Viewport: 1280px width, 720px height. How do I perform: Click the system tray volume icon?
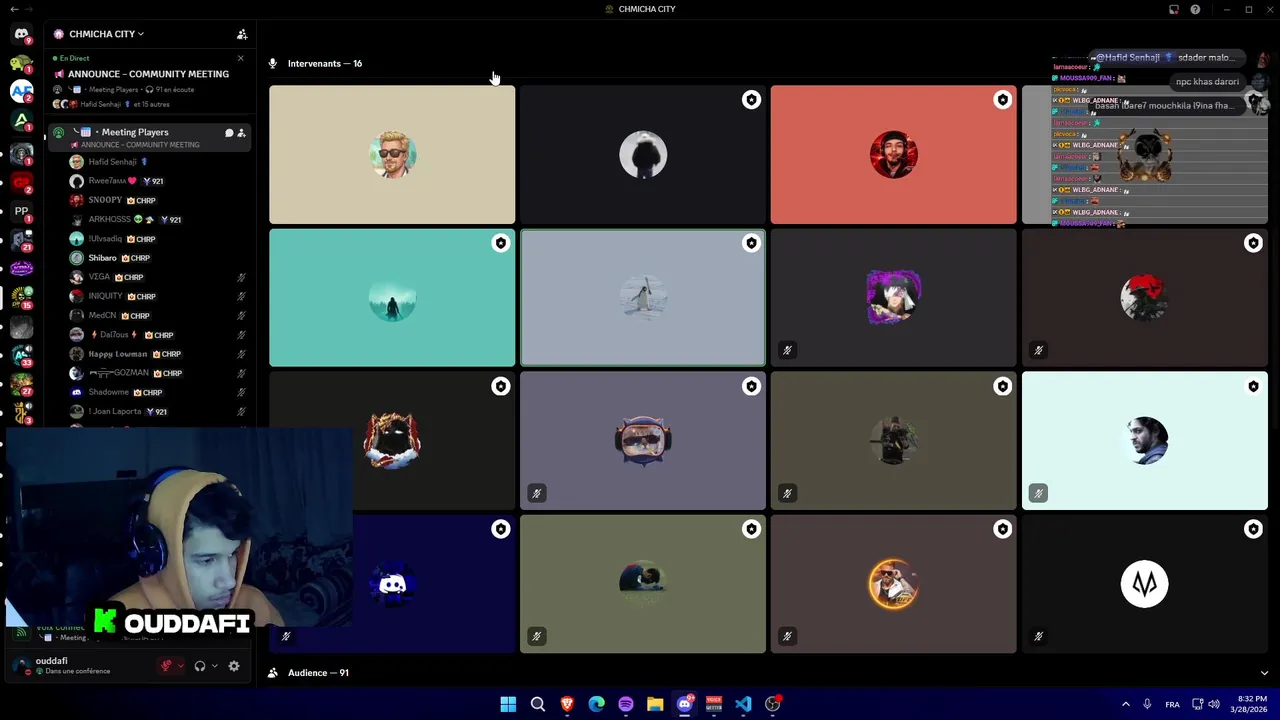[x=1214, y=704]
